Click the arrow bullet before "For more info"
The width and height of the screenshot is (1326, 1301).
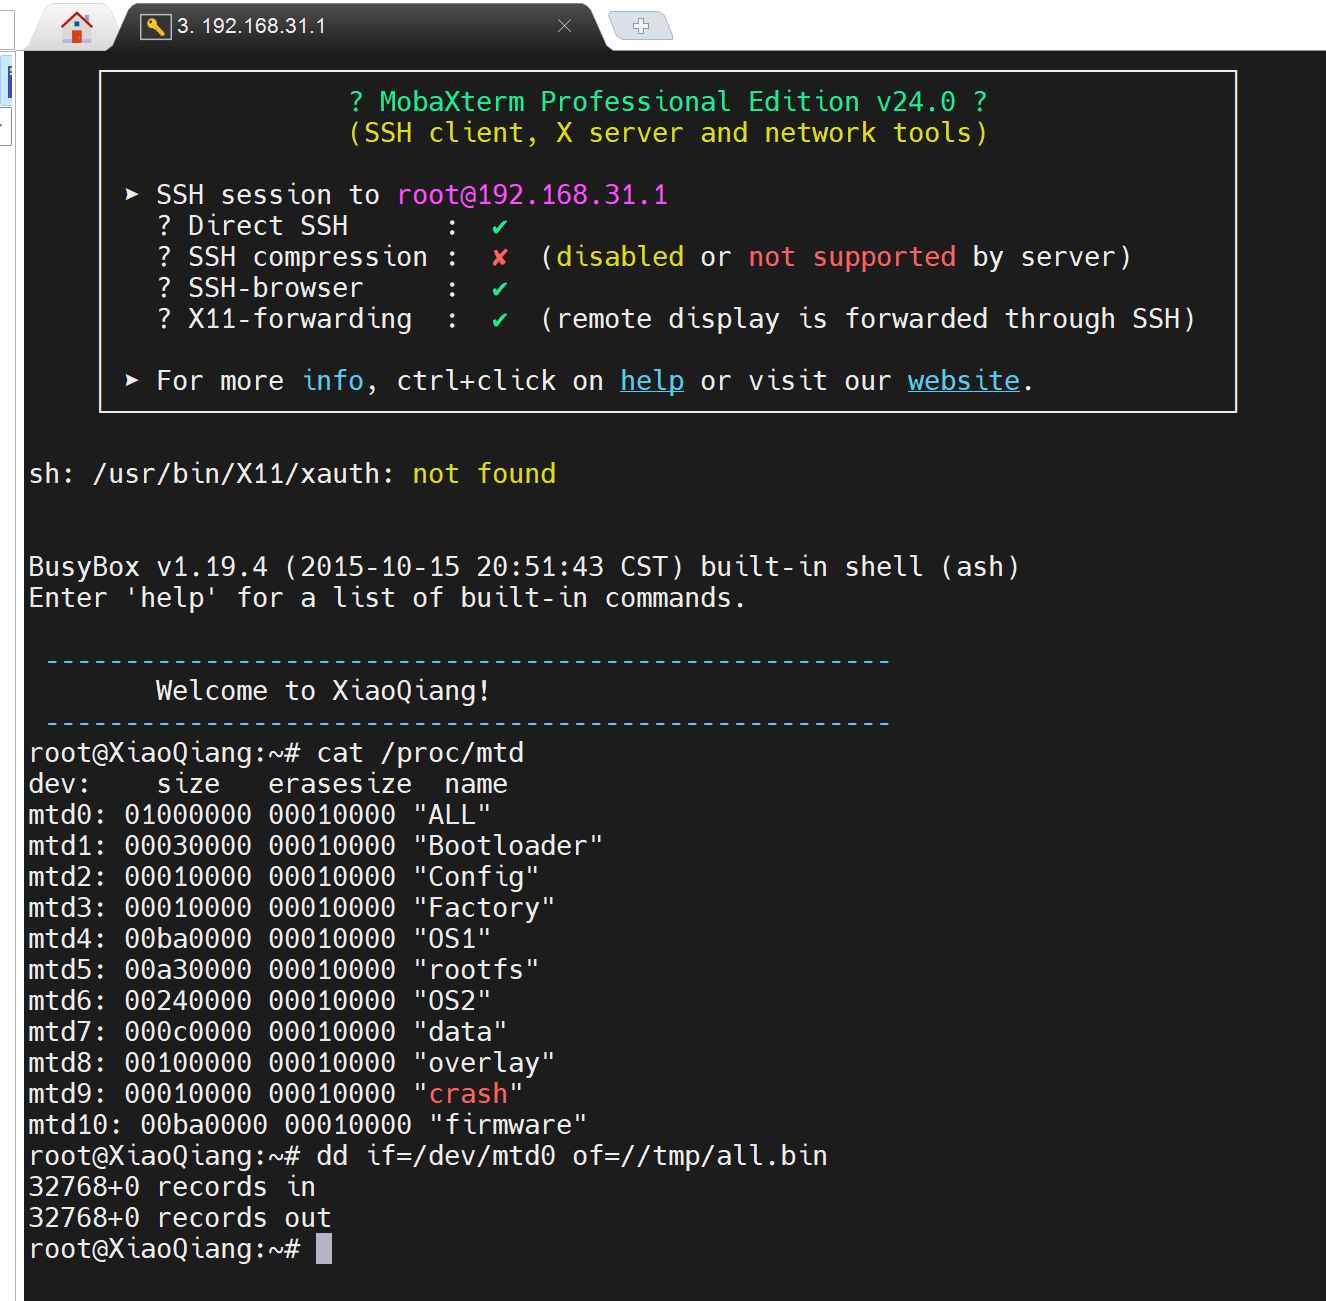point(132,381)
